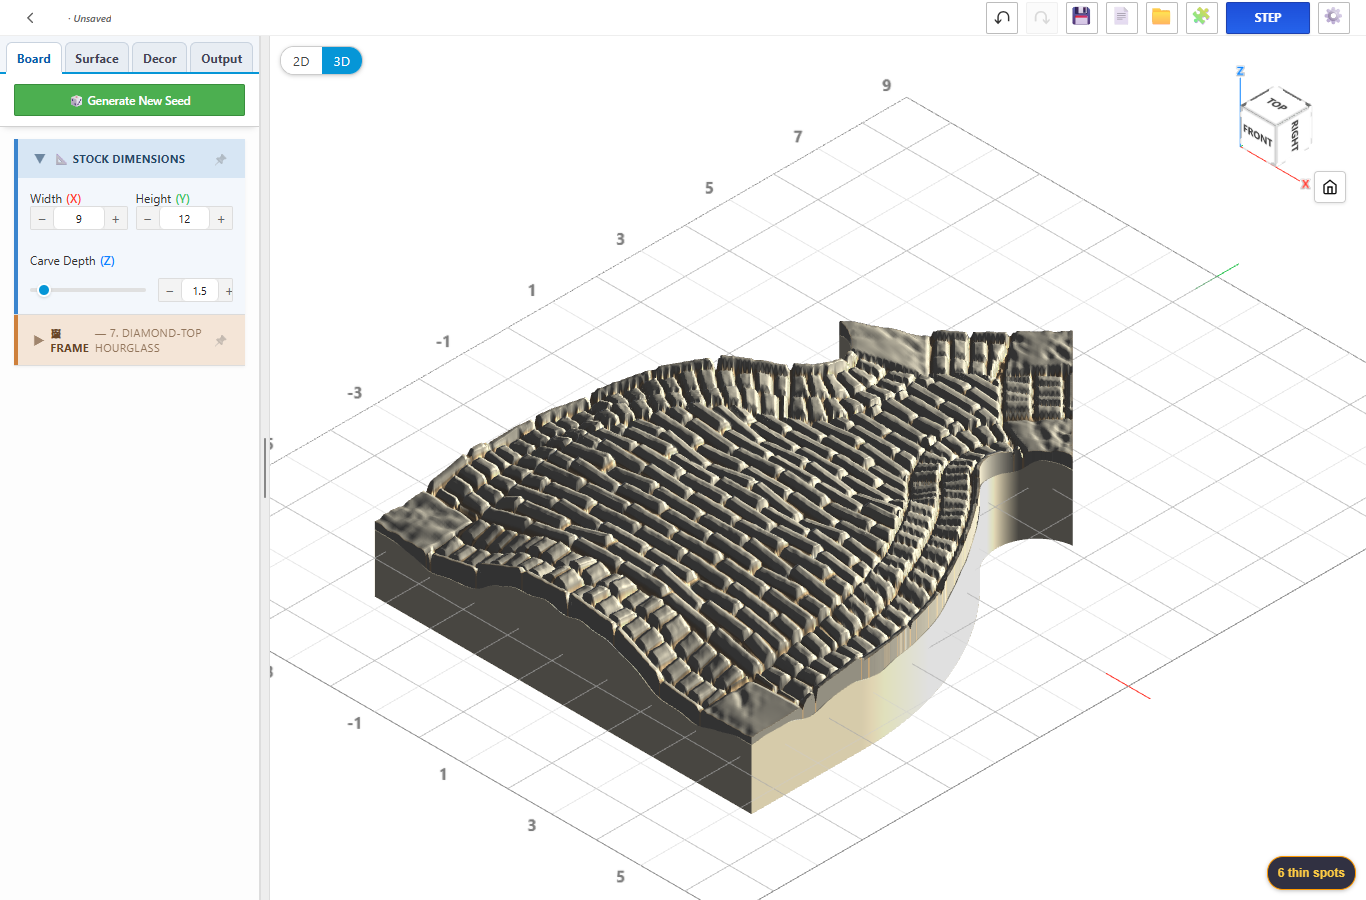Increase Width (X) with plus button
The image size is (1366, 900).
[x=116, y=219]
